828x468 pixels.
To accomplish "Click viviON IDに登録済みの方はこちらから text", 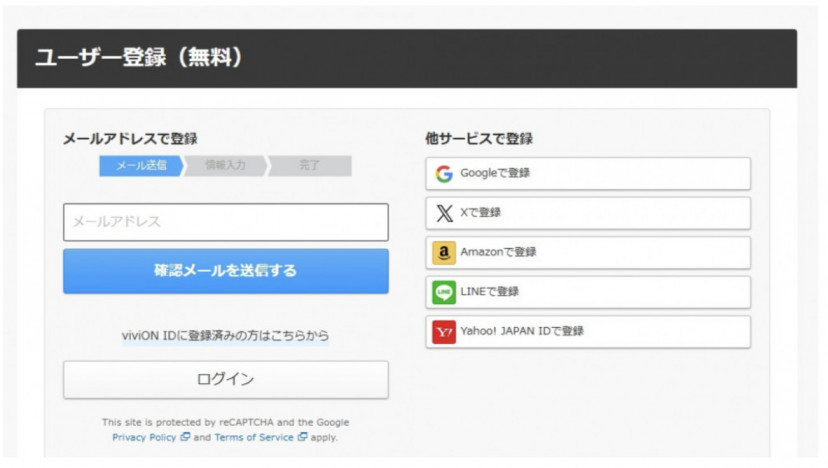I will pos(225,335).
